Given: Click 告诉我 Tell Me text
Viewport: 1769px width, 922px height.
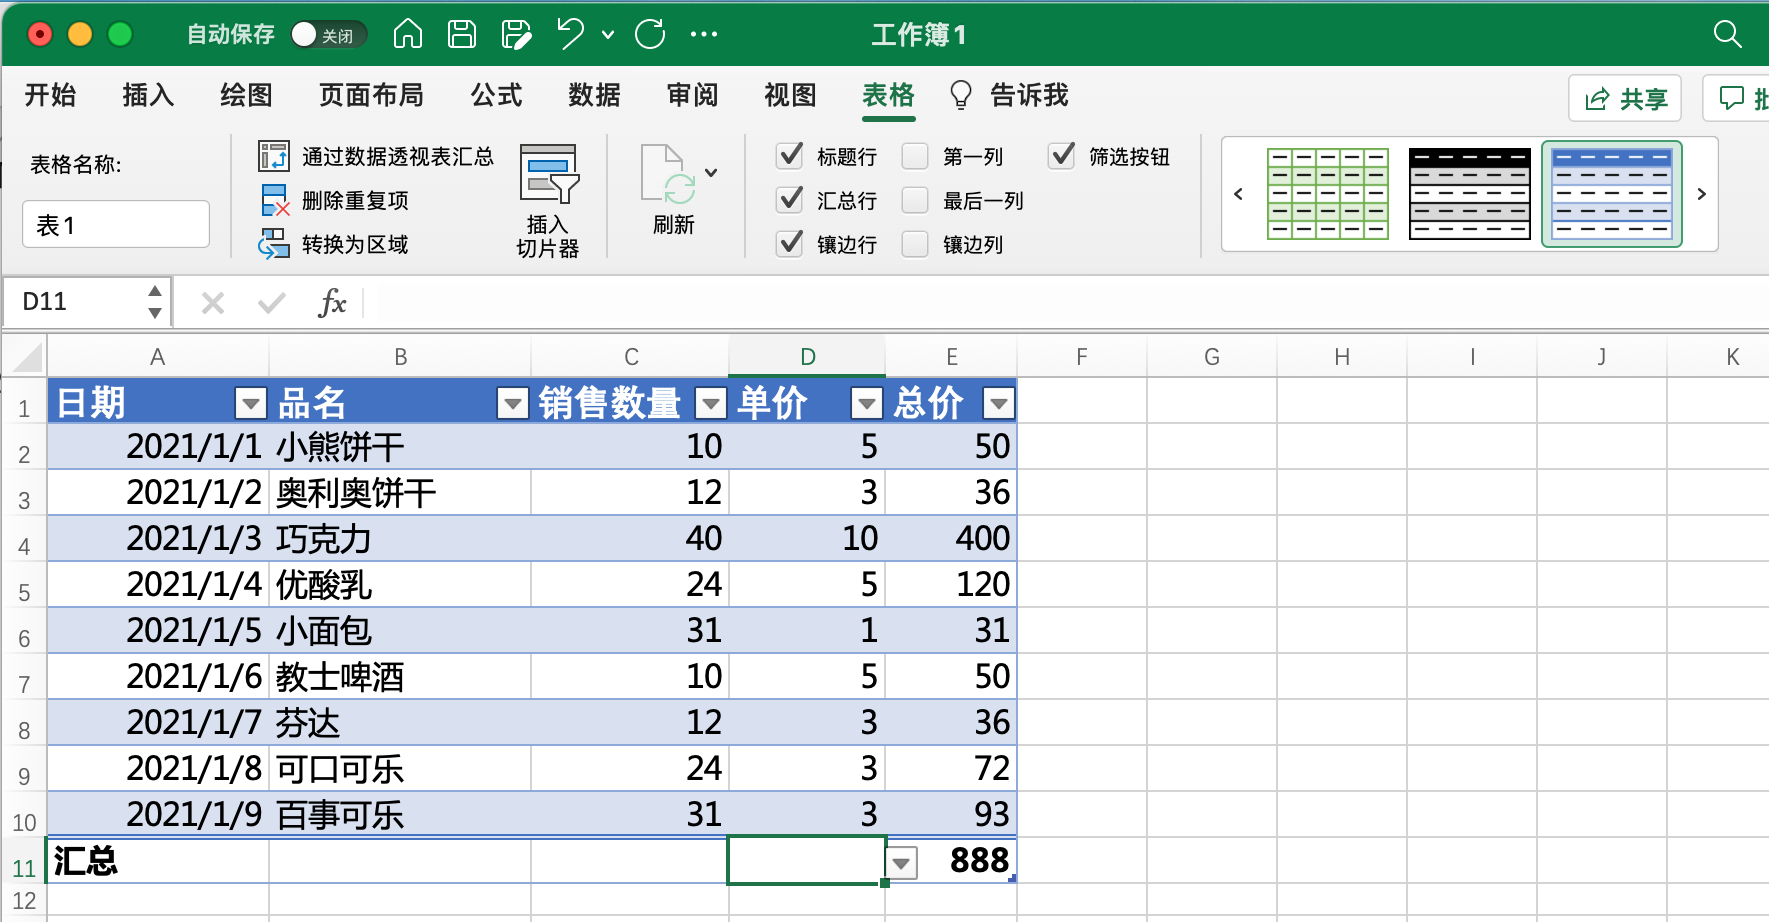Looking at the screenshot, I should coord(1029,95).
